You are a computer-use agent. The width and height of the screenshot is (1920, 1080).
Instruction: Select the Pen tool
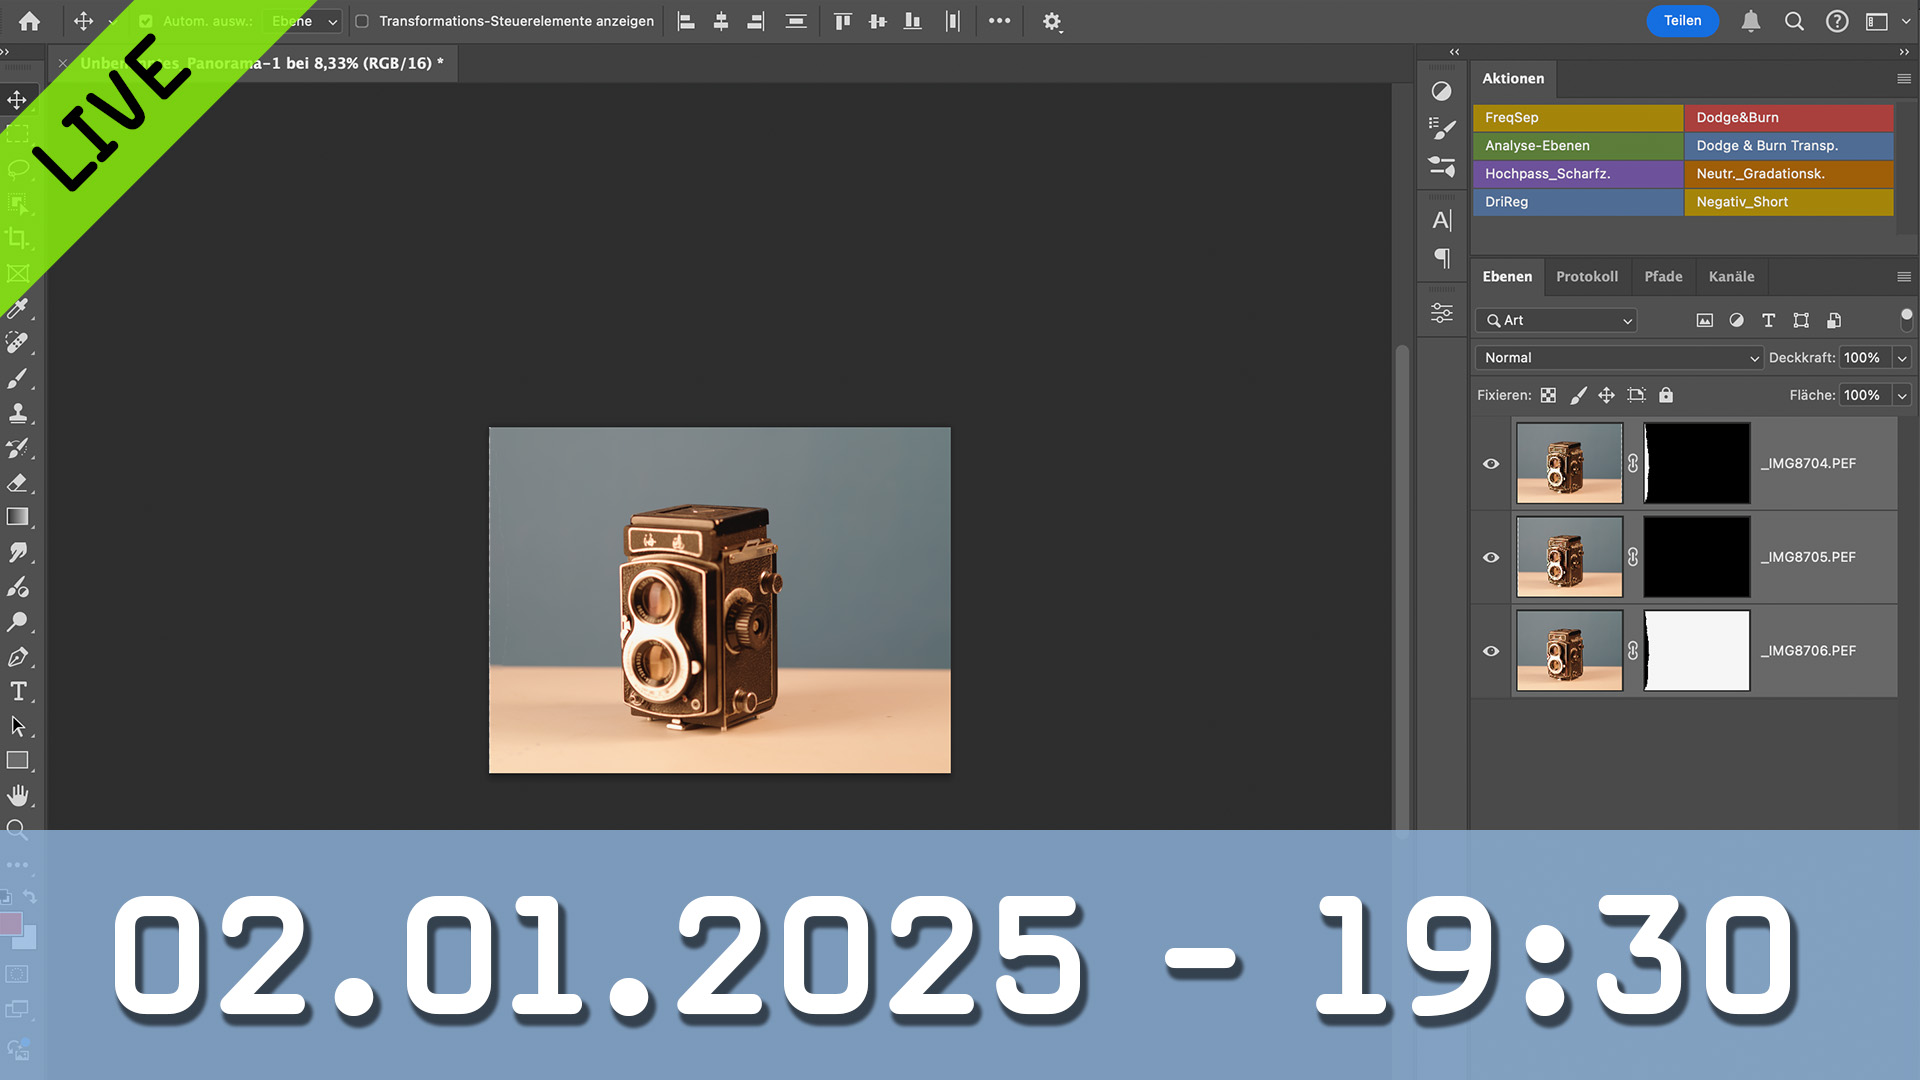pos(17,657)
